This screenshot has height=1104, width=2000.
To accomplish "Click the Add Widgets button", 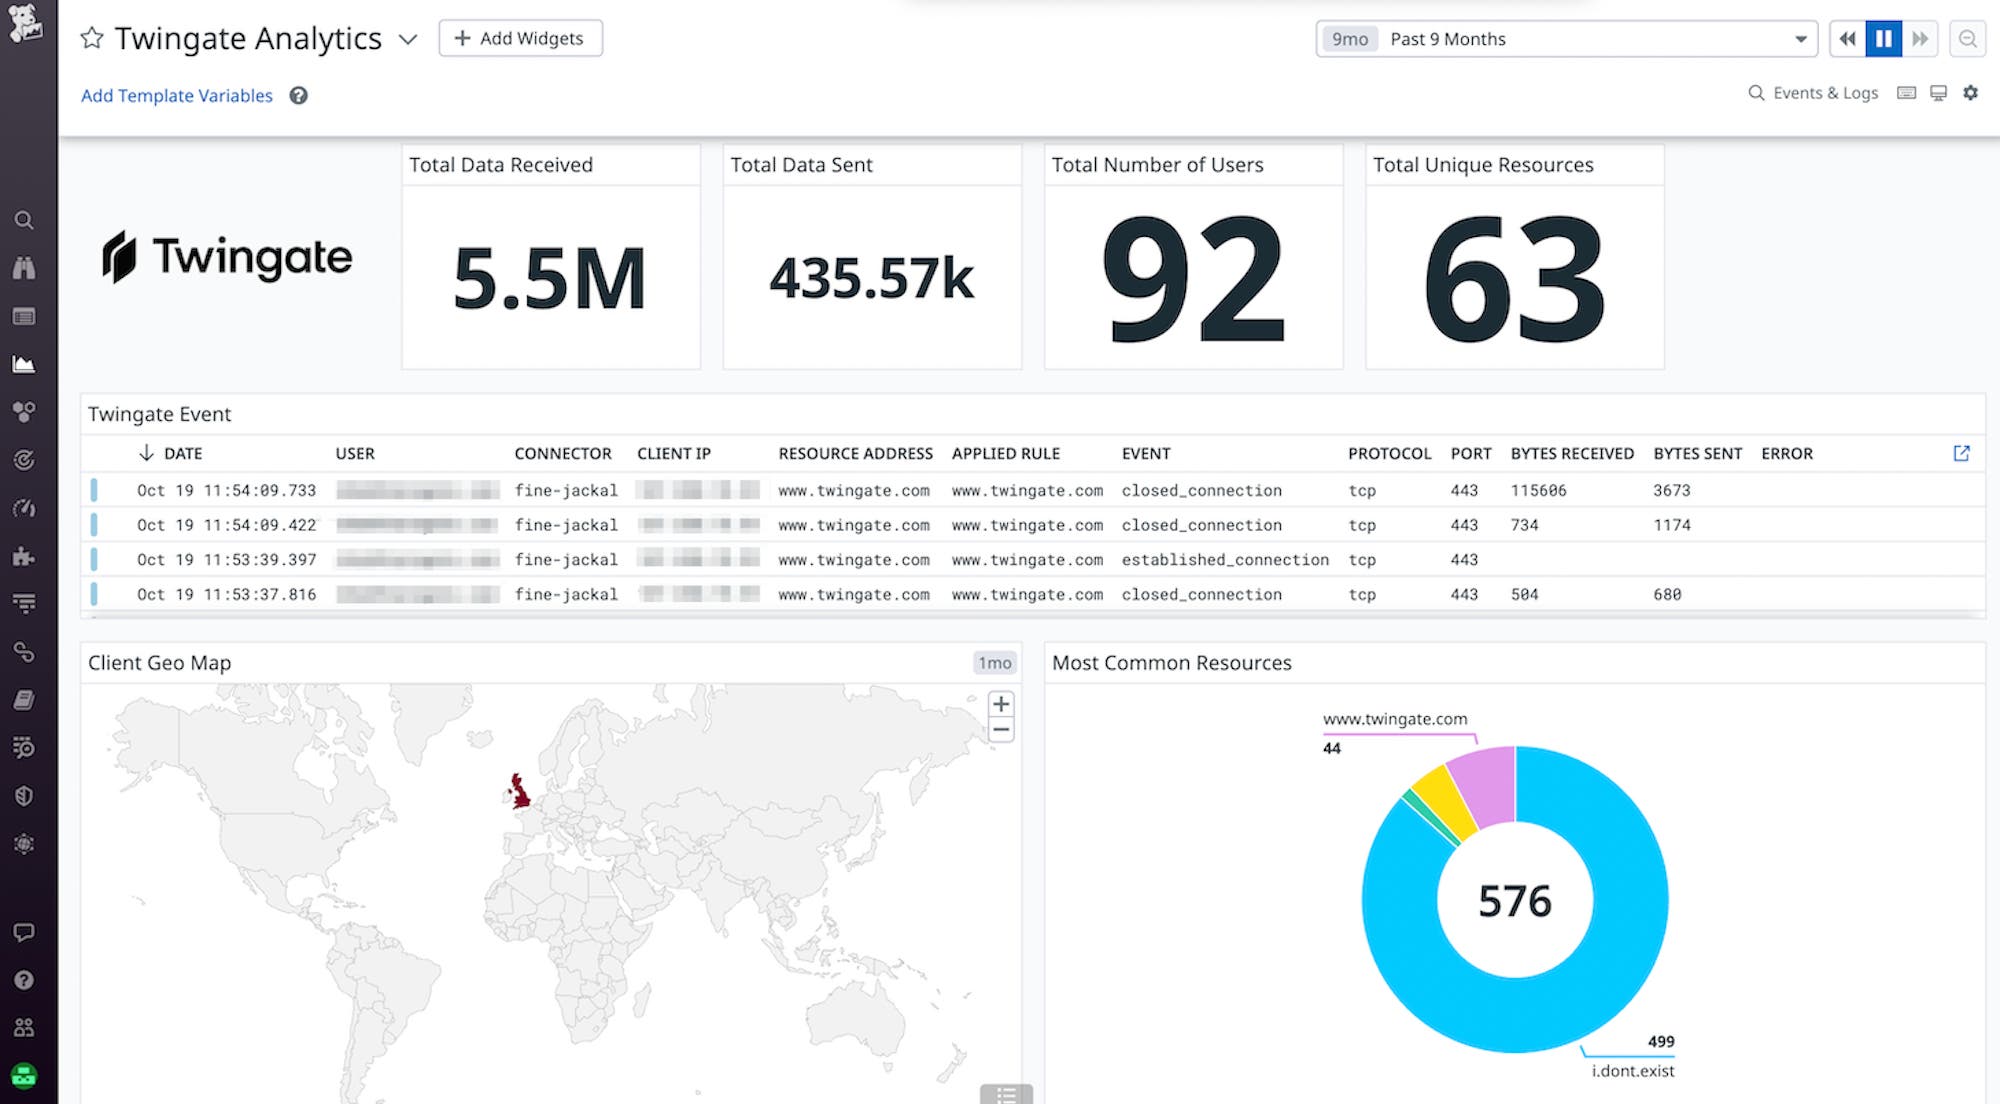I will coord(520,38).
